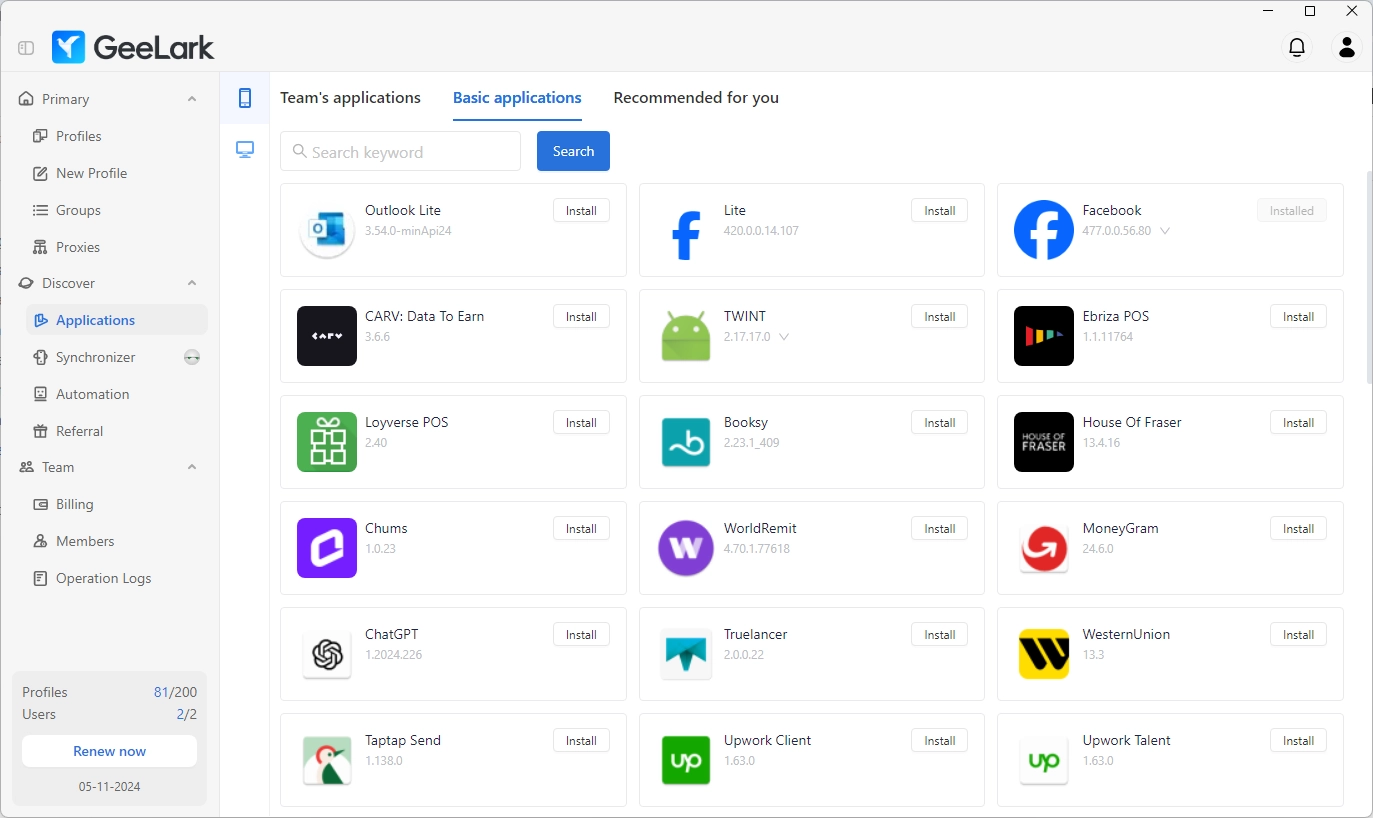The height and width of the screenshot is (818, 1373).
Task: Open the Recommended for you tab
Action: (x=695, y=97)
